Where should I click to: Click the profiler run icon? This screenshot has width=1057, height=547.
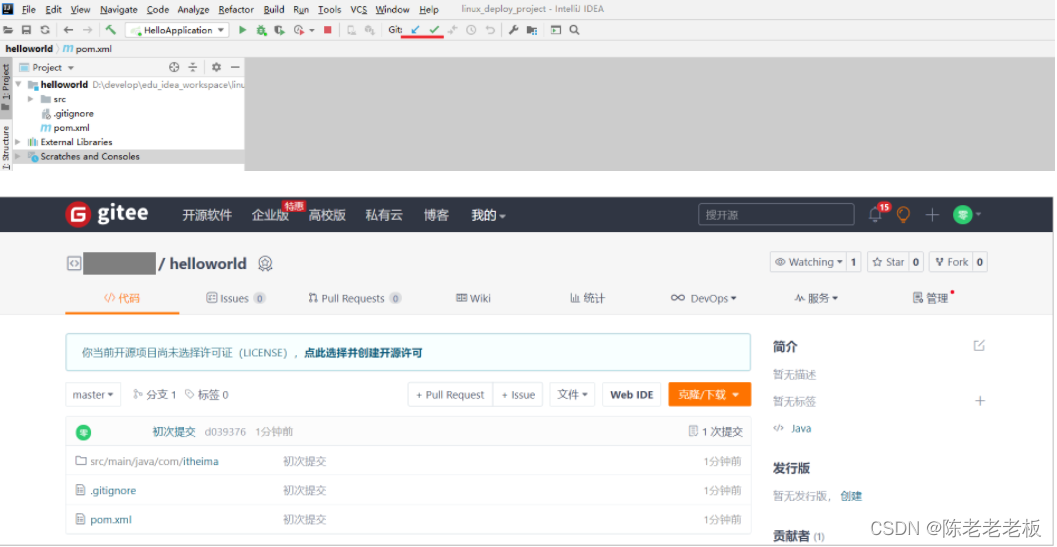coord(299,30)
